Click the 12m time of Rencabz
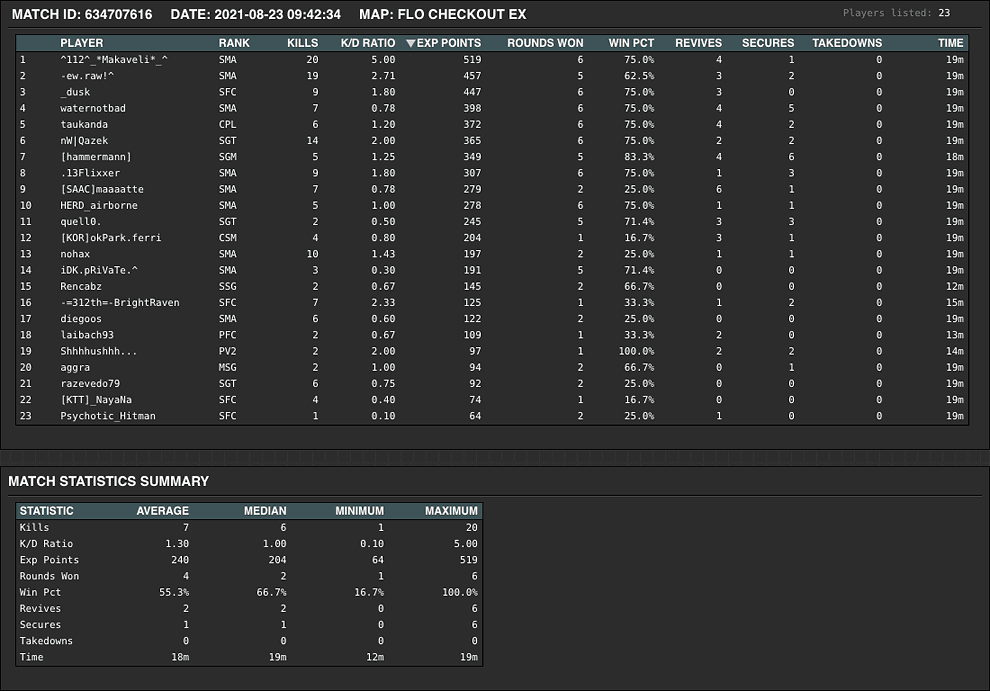This screenshot has height=691, width=990. click(x=955, y=287)
